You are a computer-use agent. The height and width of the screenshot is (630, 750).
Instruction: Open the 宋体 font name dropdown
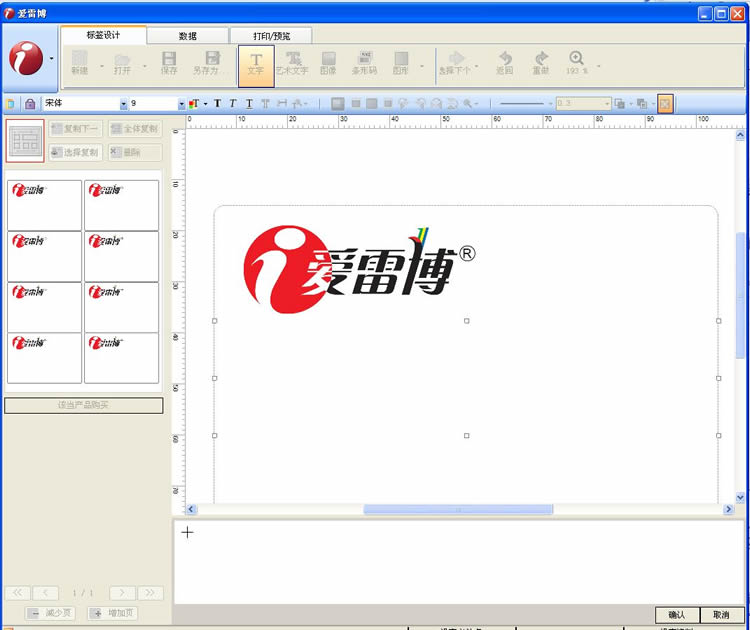(123, 104)
